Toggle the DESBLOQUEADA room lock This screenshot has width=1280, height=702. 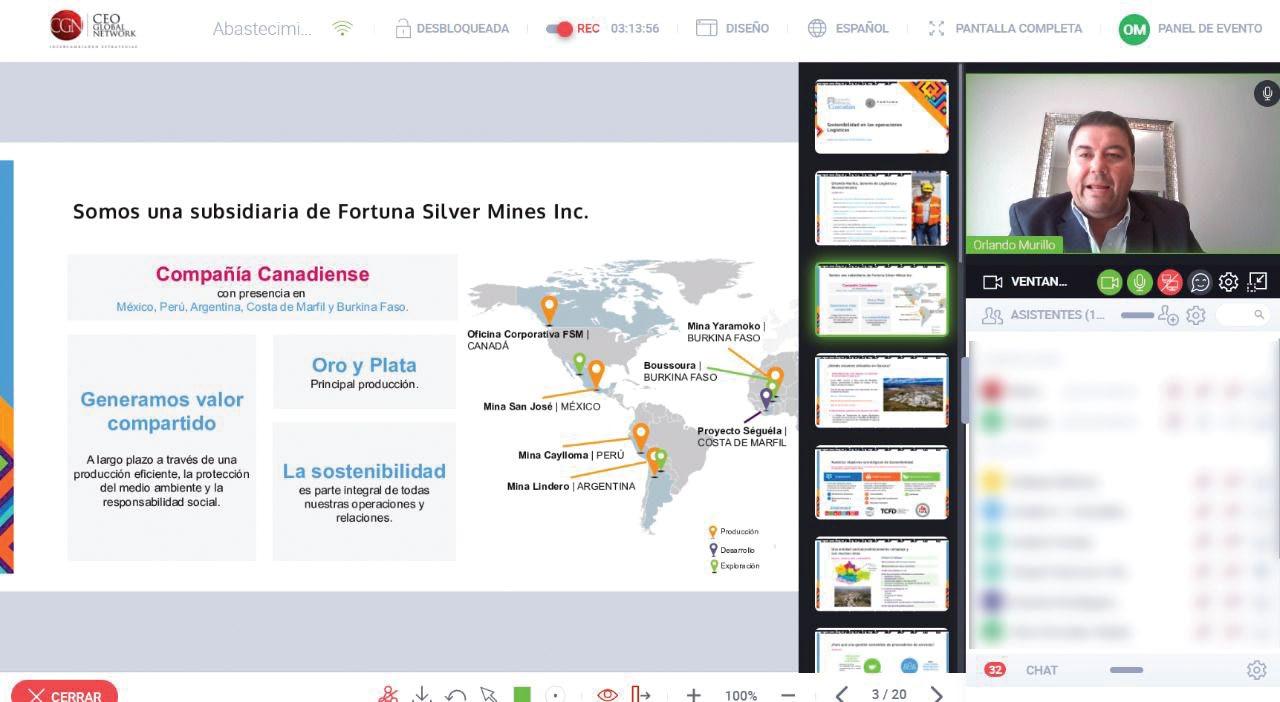452,29
